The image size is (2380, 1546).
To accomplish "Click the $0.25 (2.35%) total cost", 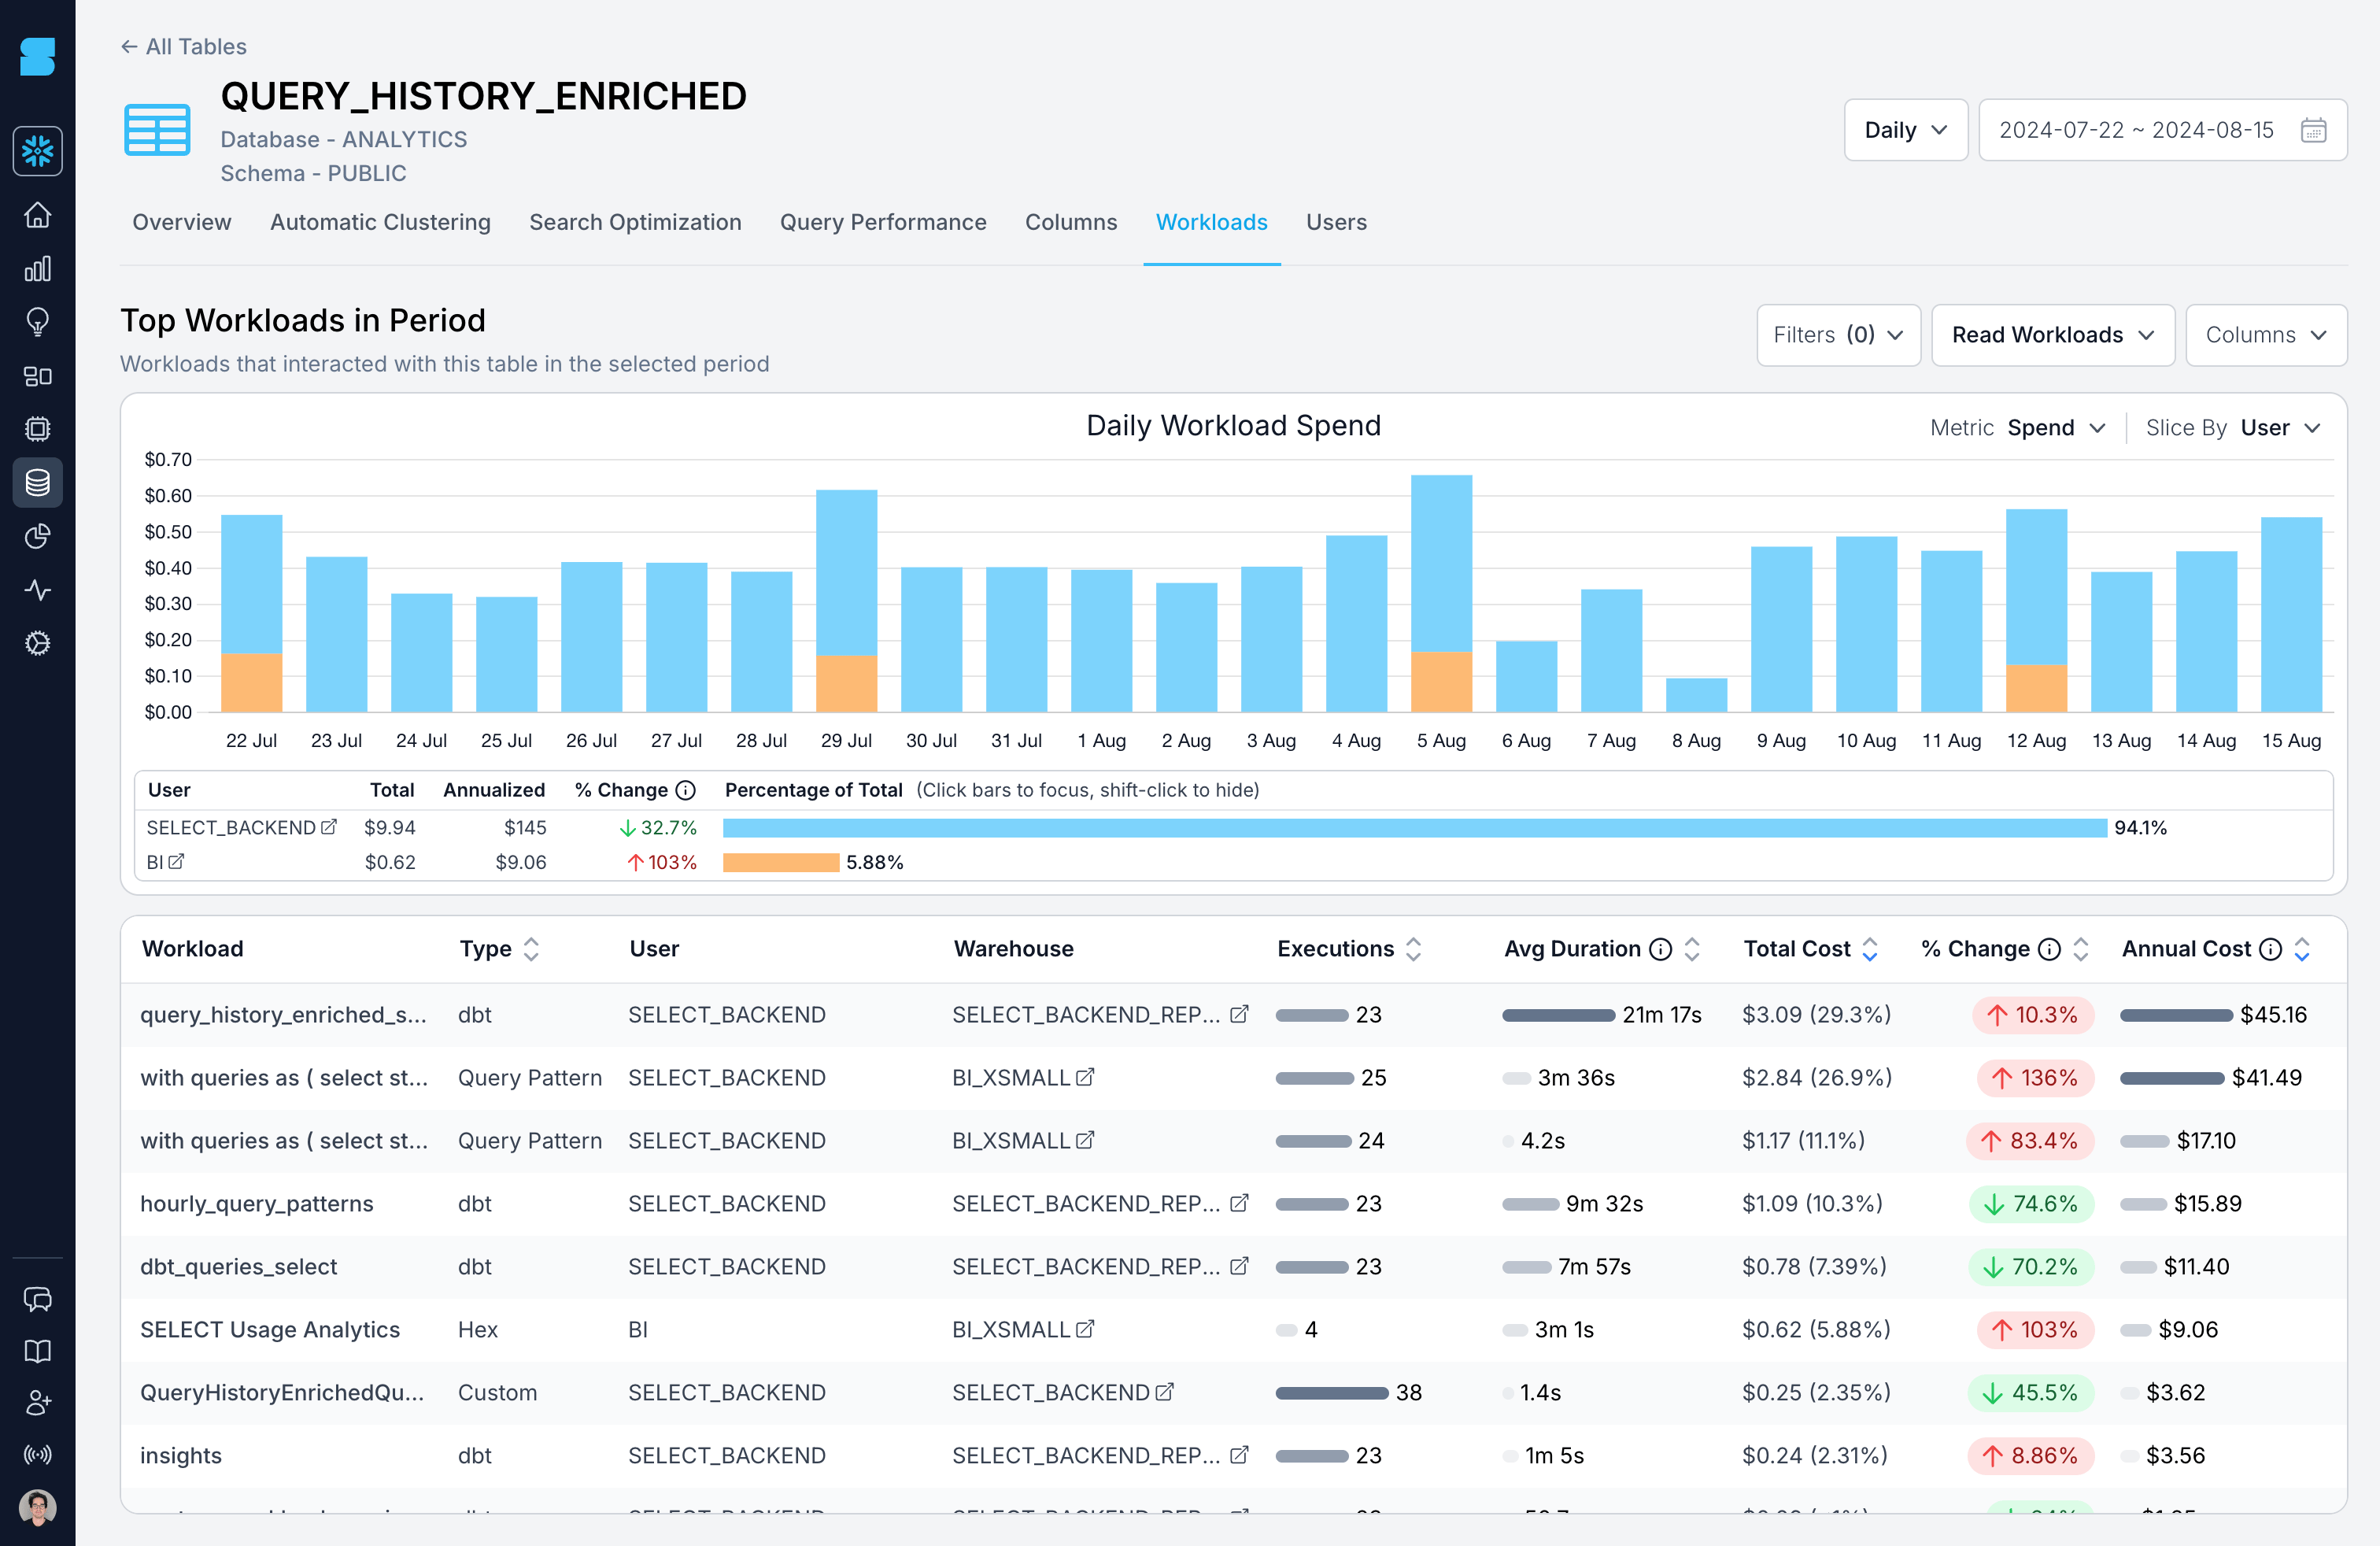I will [x=1816, y=1392].
